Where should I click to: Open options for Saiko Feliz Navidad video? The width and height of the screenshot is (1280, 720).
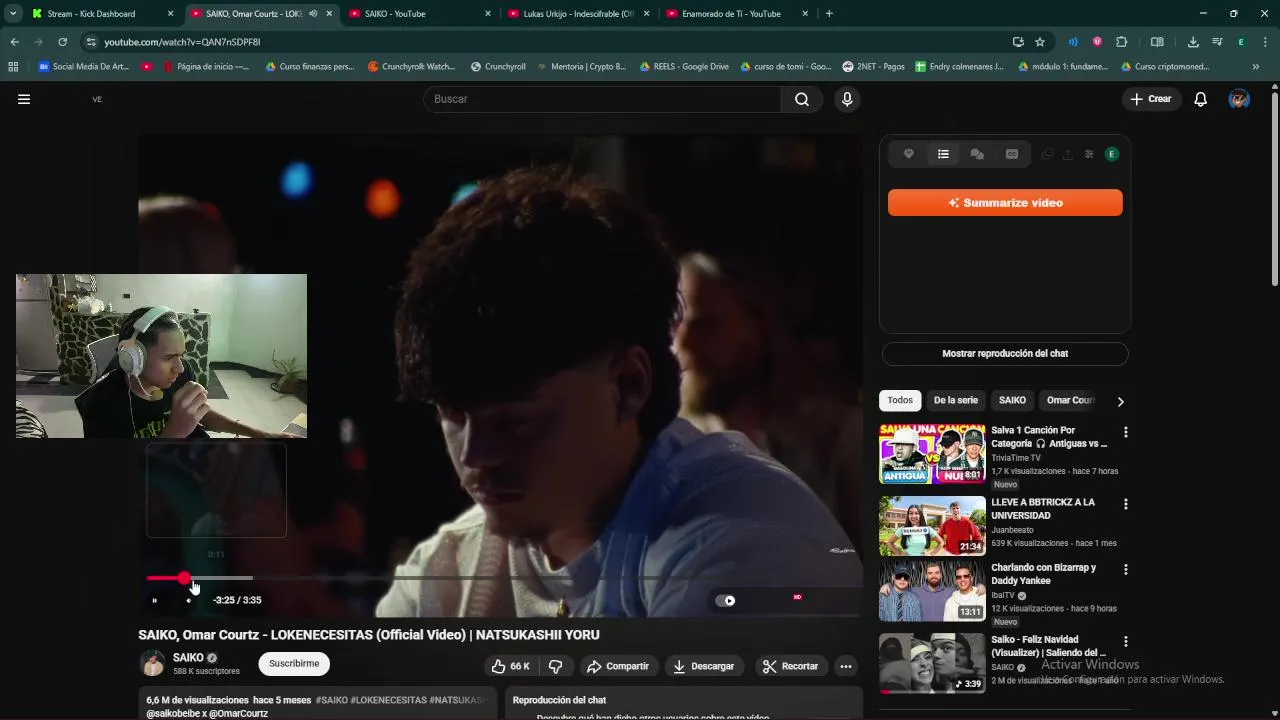(1126, 641)
